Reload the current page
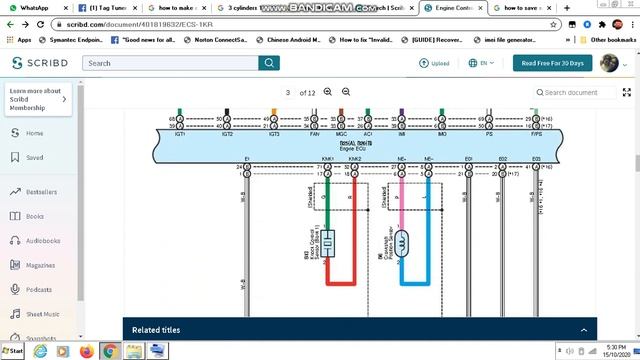The image size is (640, 360). tap(40, 24)
